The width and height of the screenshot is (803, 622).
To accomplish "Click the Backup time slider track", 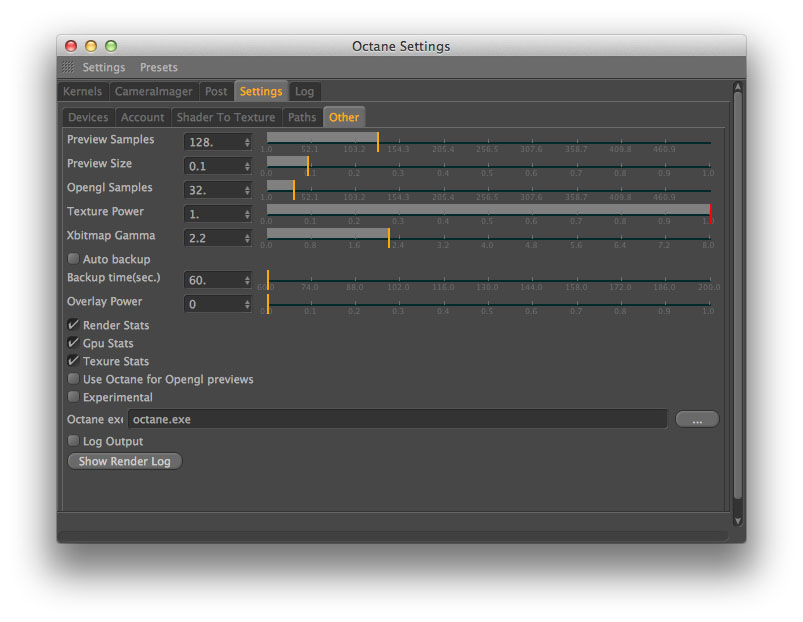I will pos(489,280).
